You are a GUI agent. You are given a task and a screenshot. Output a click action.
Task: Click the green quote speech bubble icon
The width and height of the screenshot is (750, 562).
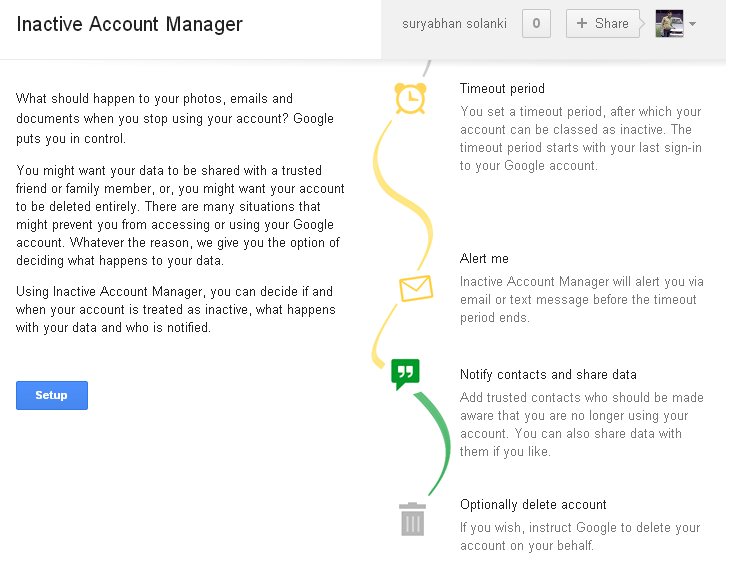405,374
